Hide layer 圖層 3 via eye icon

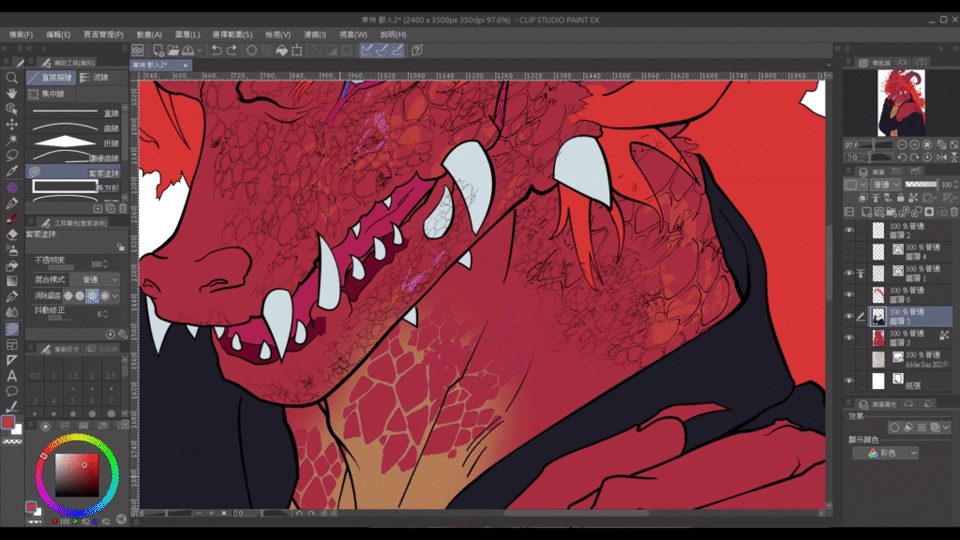[849, 337]
